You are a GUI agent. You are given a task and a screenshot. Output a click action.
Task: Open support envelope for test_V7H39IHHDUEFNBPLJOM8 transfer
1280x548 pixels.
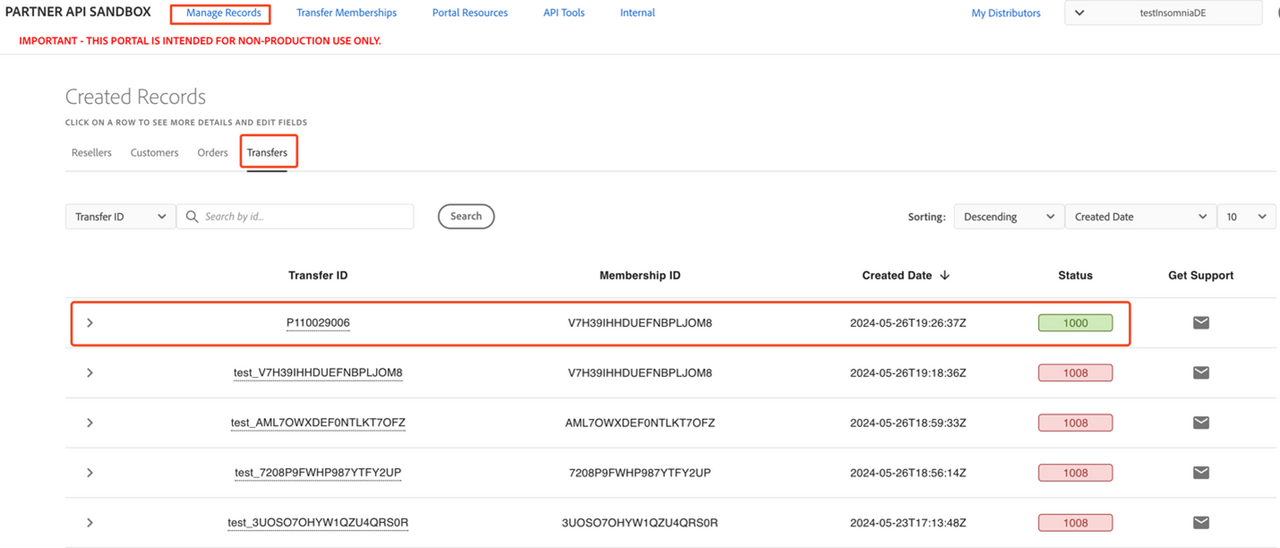click(x=1201, y=373)
